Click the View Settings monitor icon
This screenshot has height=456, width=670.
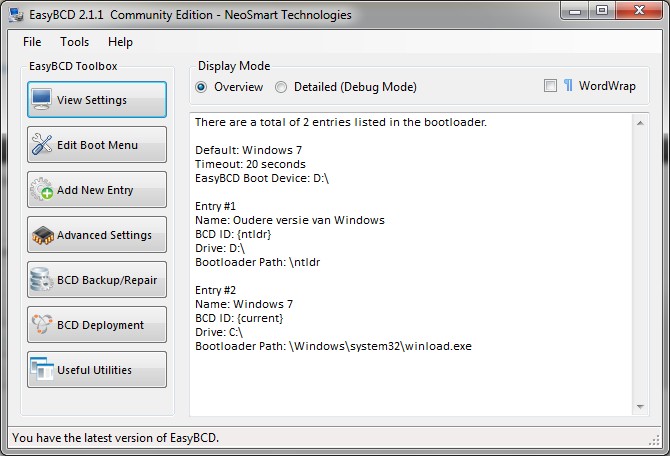[x=42, y=100]
